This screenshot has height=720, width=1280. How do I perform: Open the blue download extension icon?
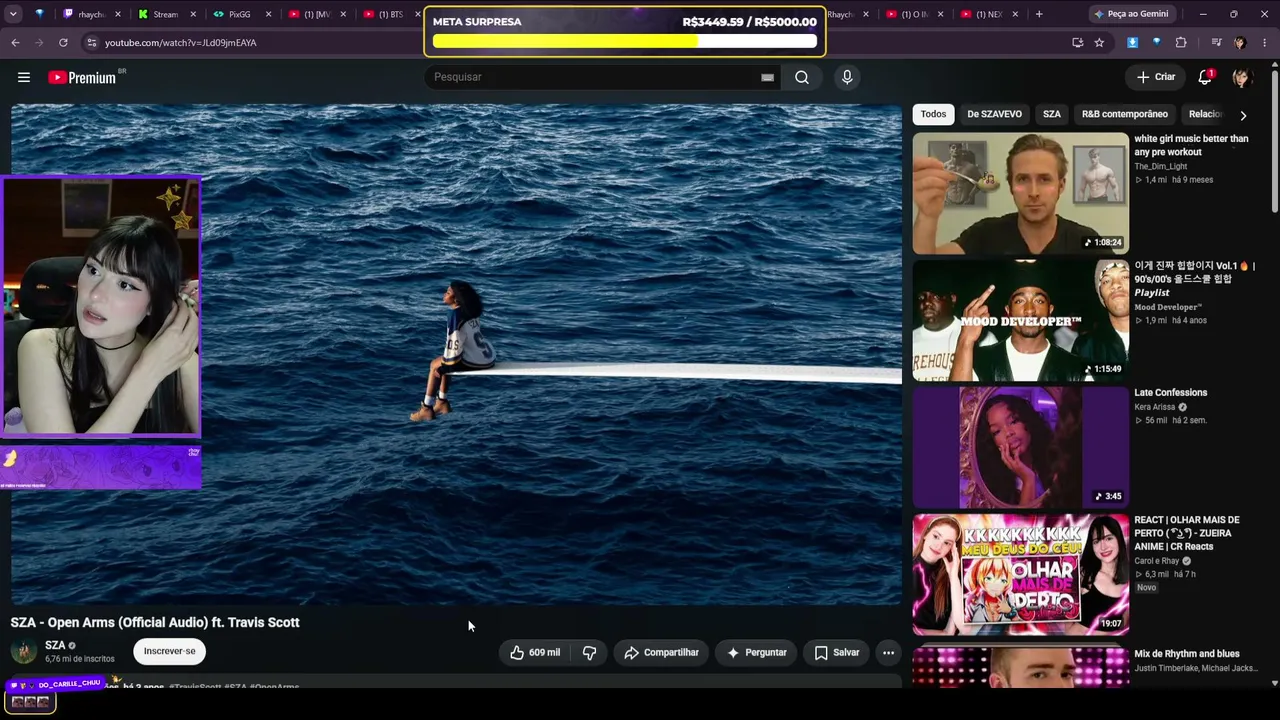coord(1132,43)
